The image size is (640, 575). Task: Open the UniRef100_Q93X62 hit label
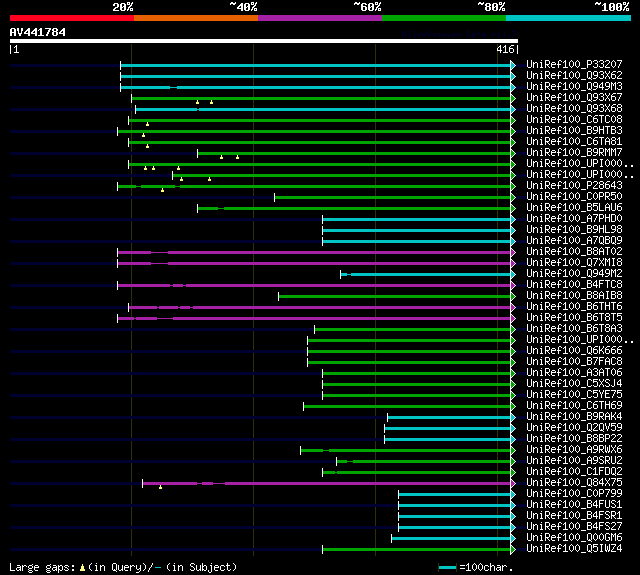(574, 75)
